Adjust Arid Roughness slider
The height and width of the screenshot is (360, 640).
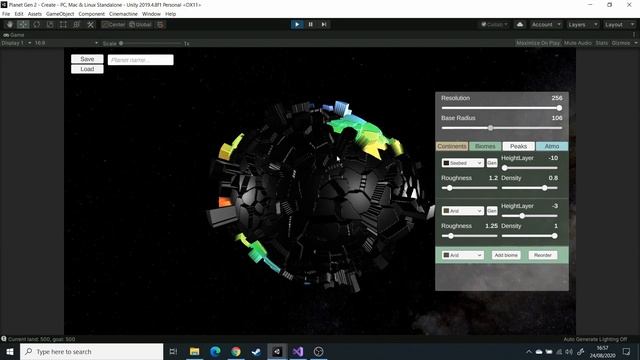point(469,236)
